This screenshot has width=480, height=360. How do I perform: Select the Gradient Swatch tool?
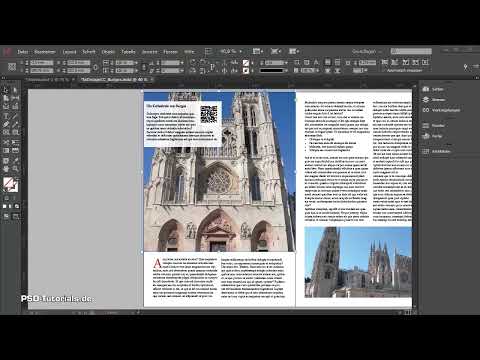coord(6,151)
